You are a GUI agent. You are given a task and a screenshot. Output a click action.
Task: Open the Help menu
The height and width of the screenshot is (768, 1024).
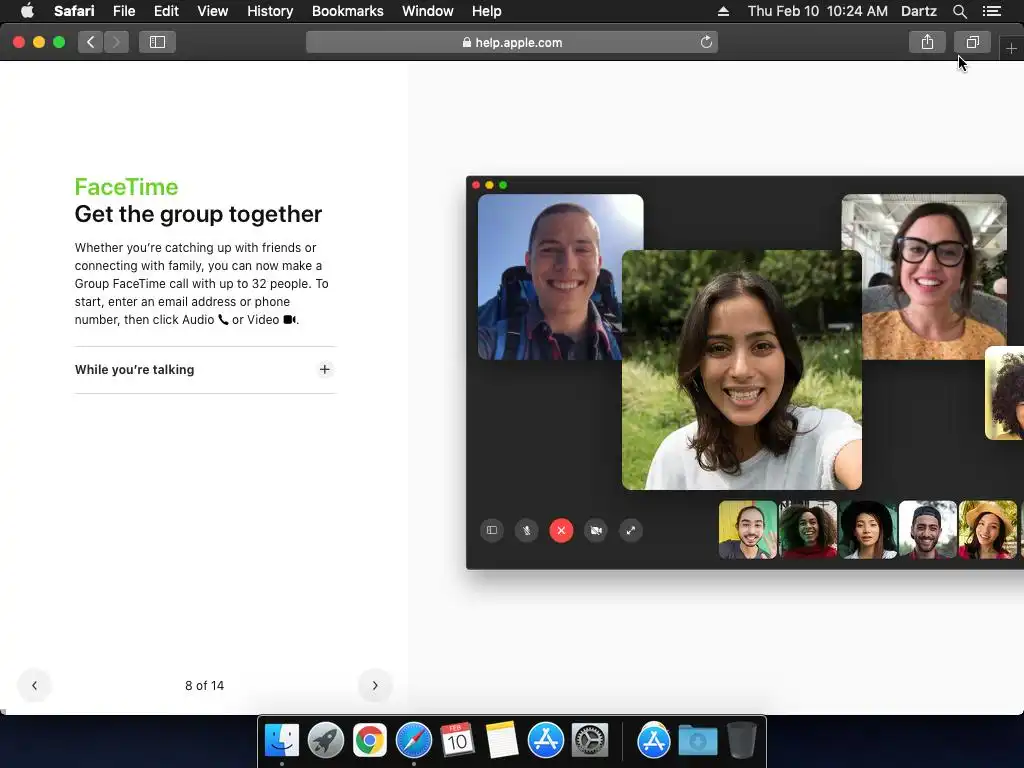tap(487, 11)
